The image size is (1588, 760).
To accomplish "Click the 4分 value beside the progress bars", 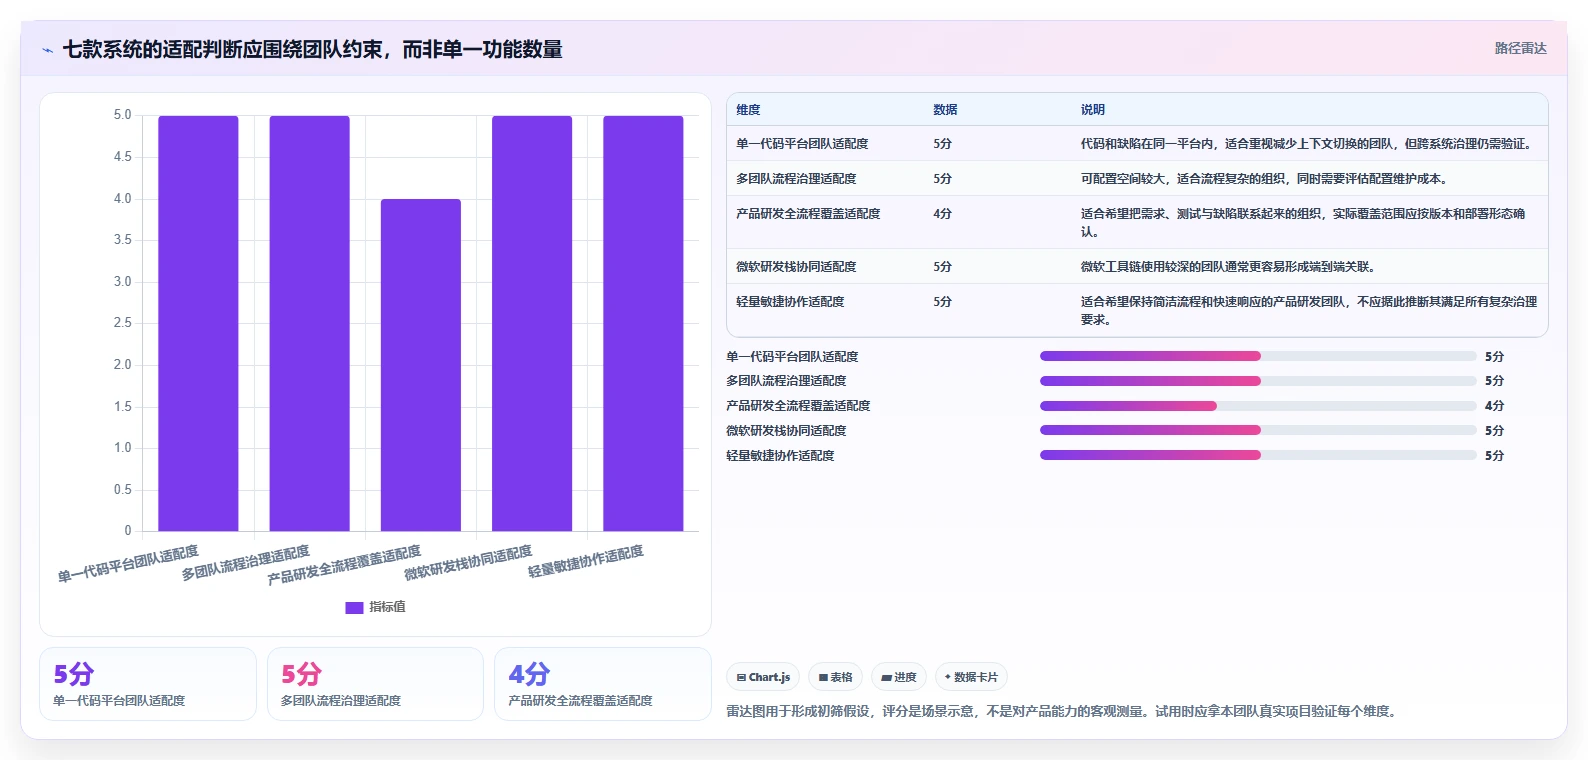I will tap(1494, 406).
